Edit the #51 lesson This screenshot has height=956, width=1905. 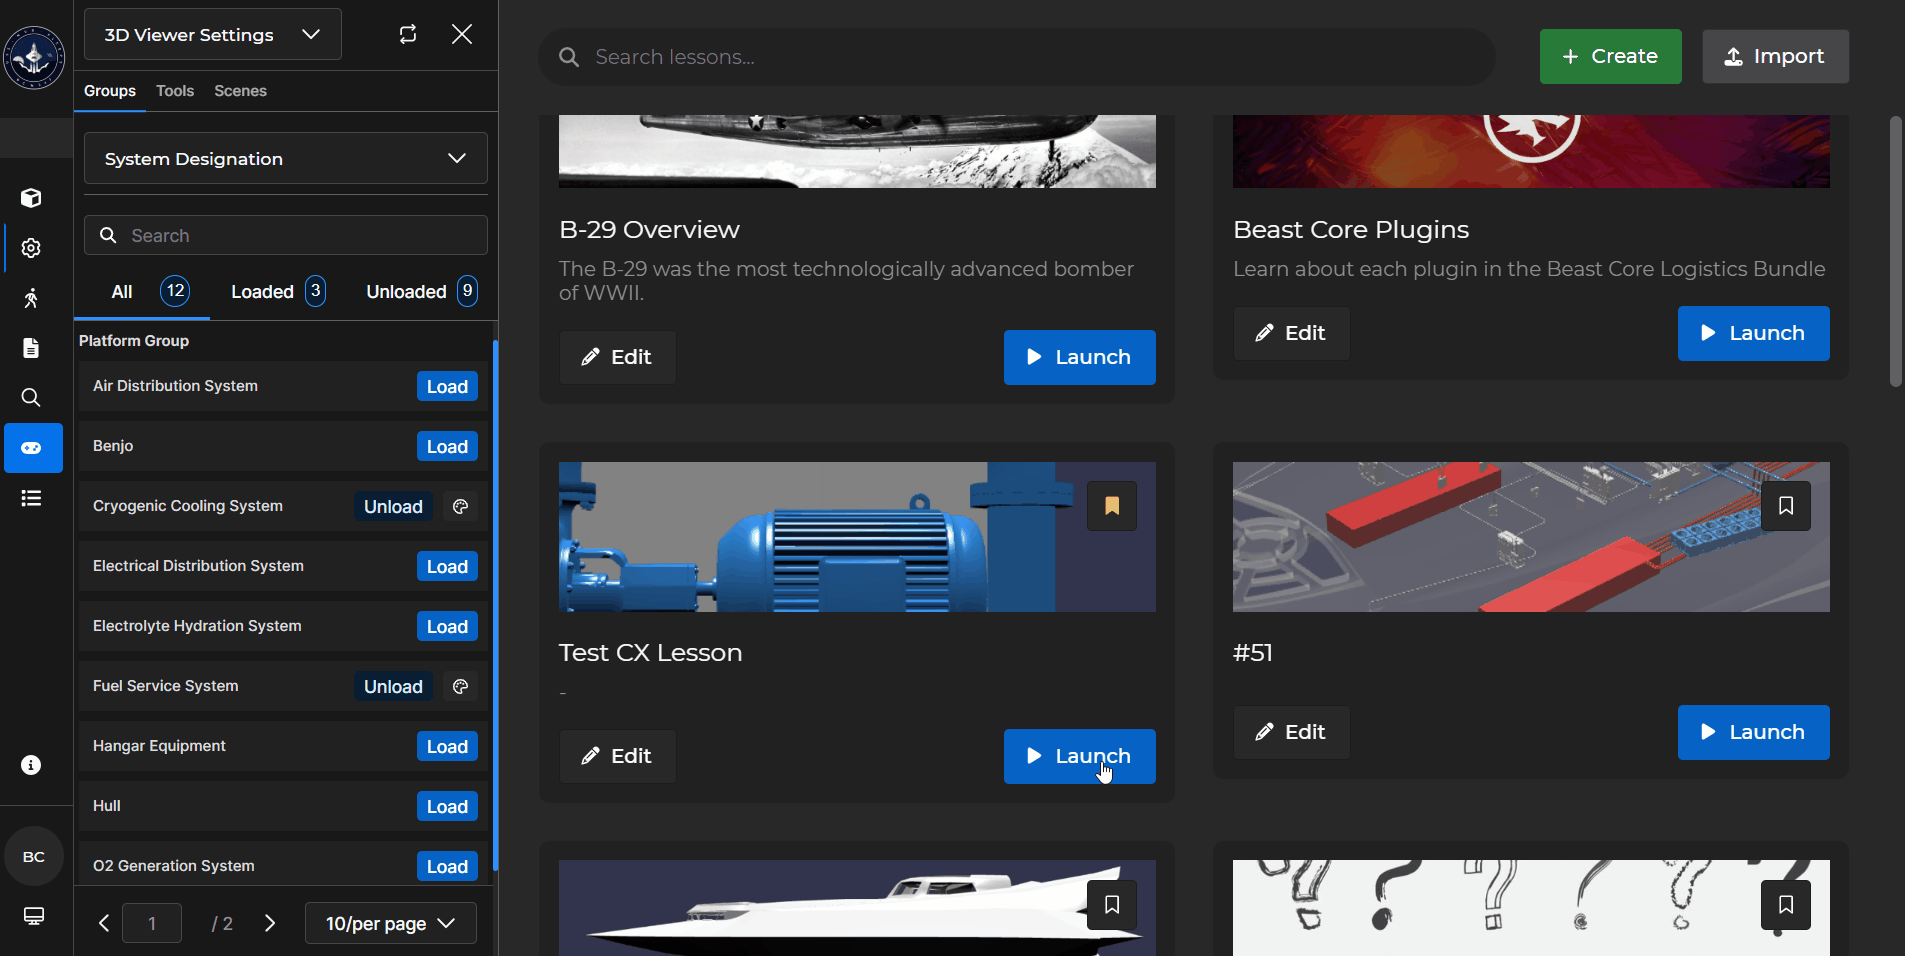pyautogui.click(x=1291, y=732)
